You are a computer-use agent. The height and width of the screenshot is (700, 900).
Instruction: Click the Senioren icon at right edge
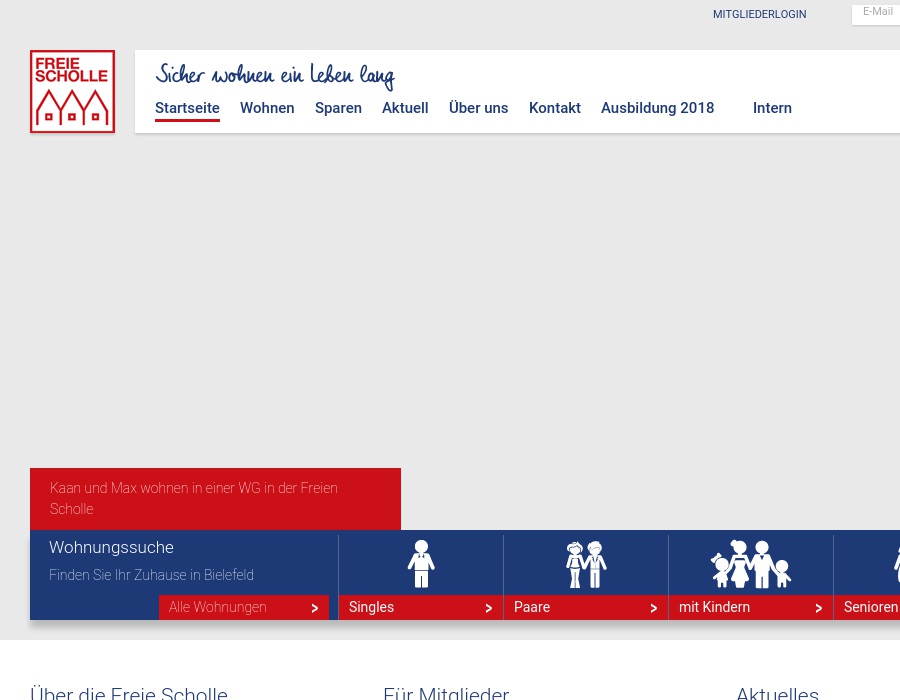pyautogui.click(x=894, y=564)
